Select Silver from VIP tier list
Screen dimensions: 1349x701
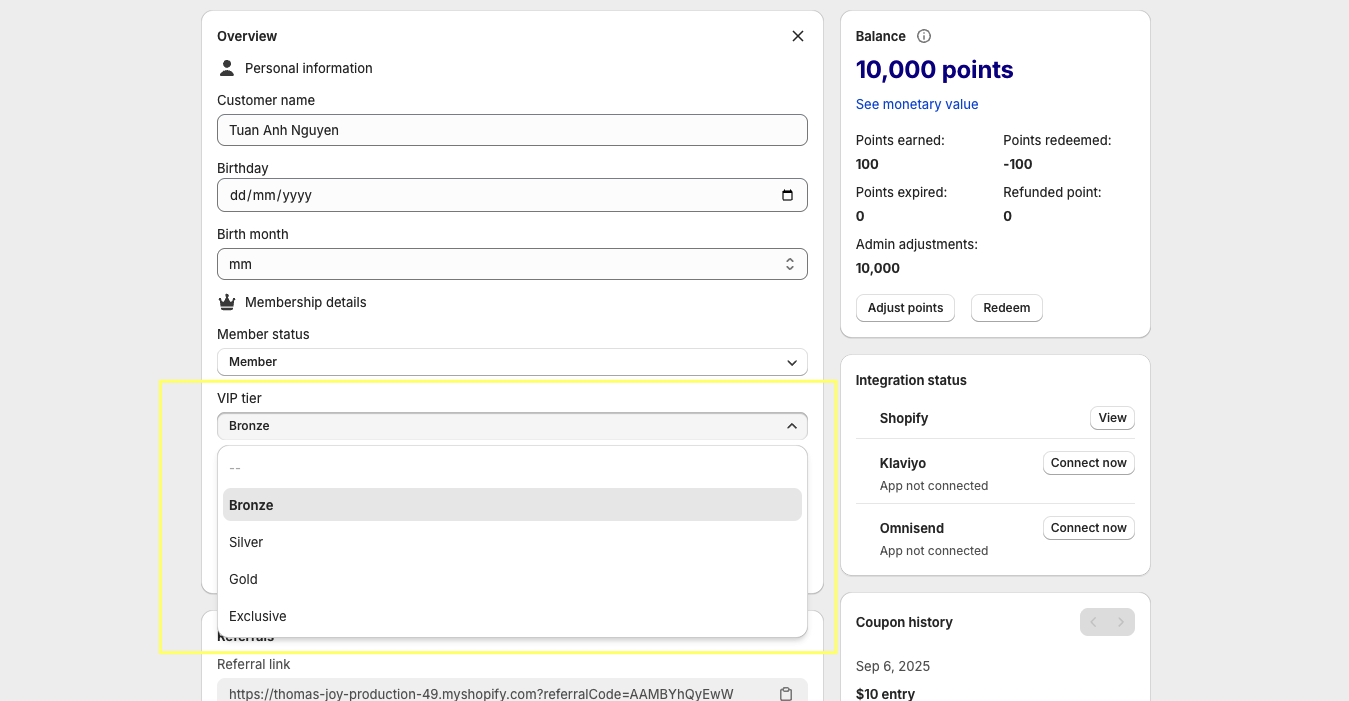(246, 542)
